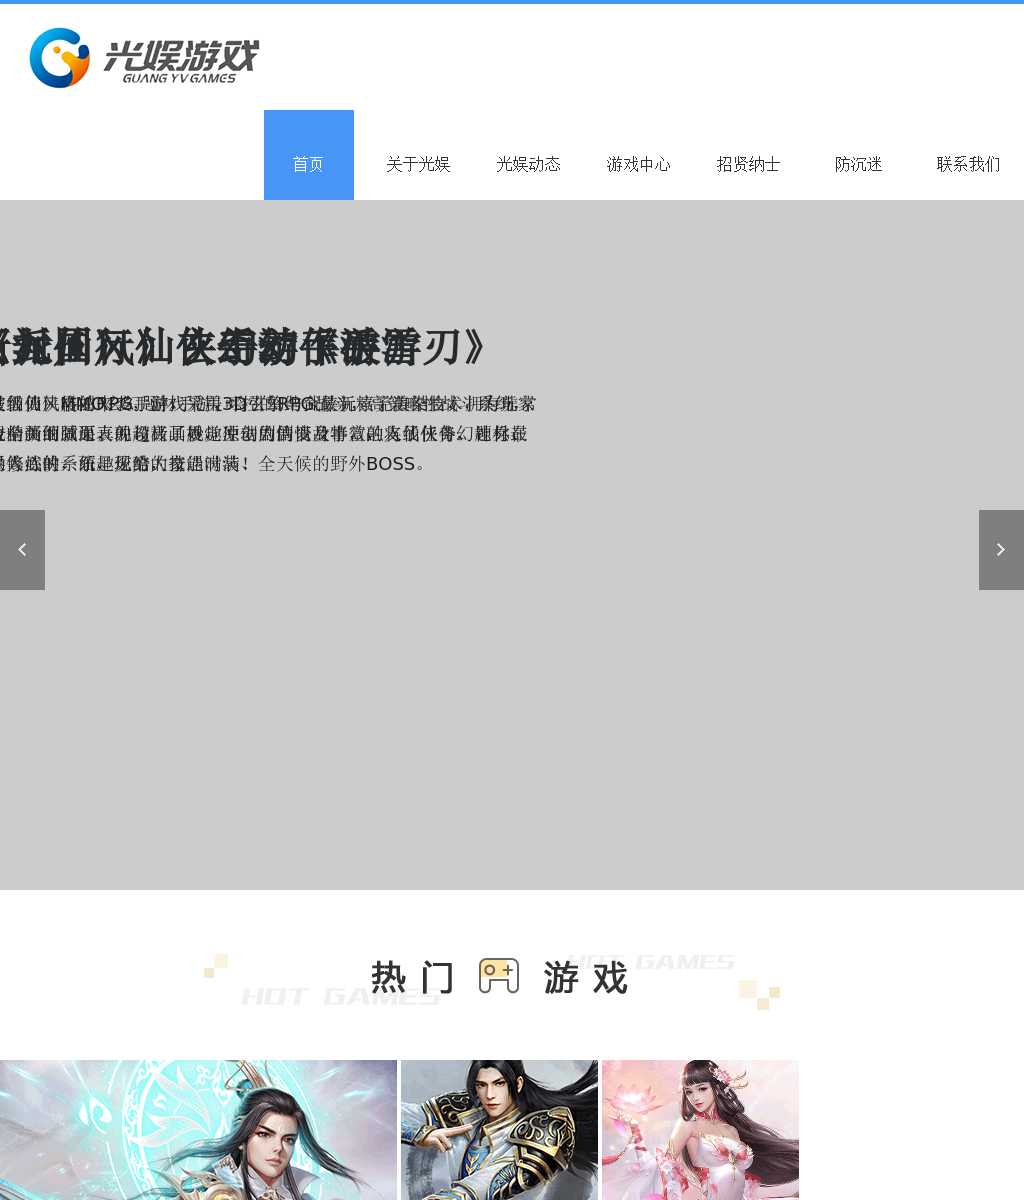This screenshot has width=1024, height=1200.
Task: Click the large banner slide title text
Action: pyautogui.click(x=240, y=347)
